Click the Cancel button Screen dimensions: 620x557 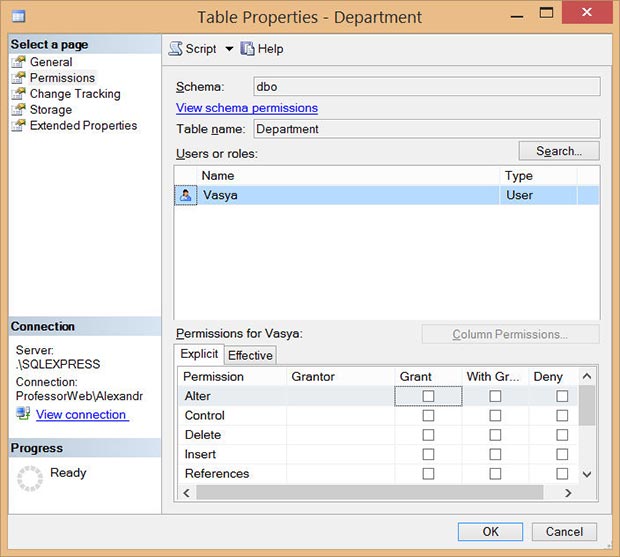click(x=564, y=532)
